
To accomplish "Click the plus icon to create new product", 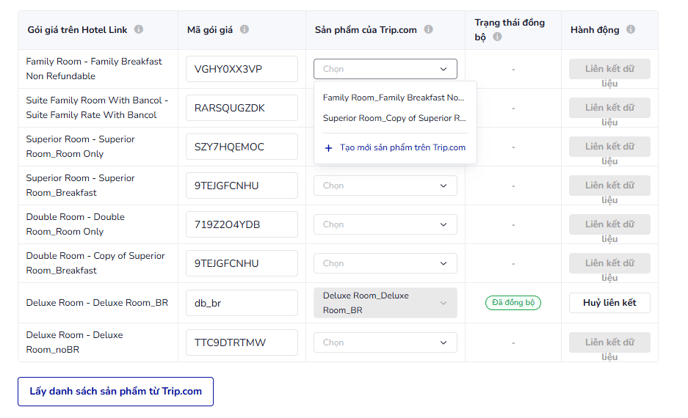I will click(x=329, y=148).
